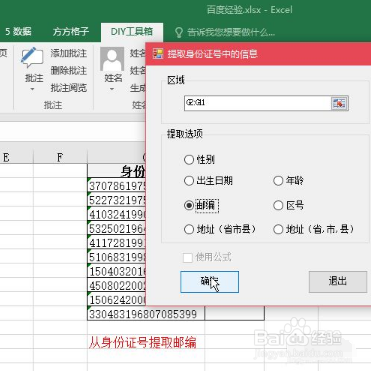
Task: Click cell starting with 150624
Action: (x=117, y=300)
